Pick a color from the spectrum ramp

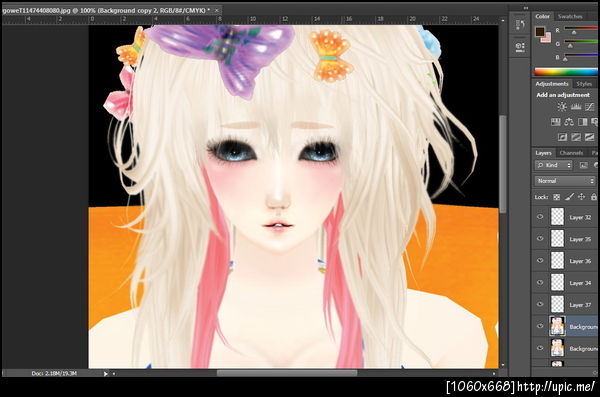[x=566, y=72]
